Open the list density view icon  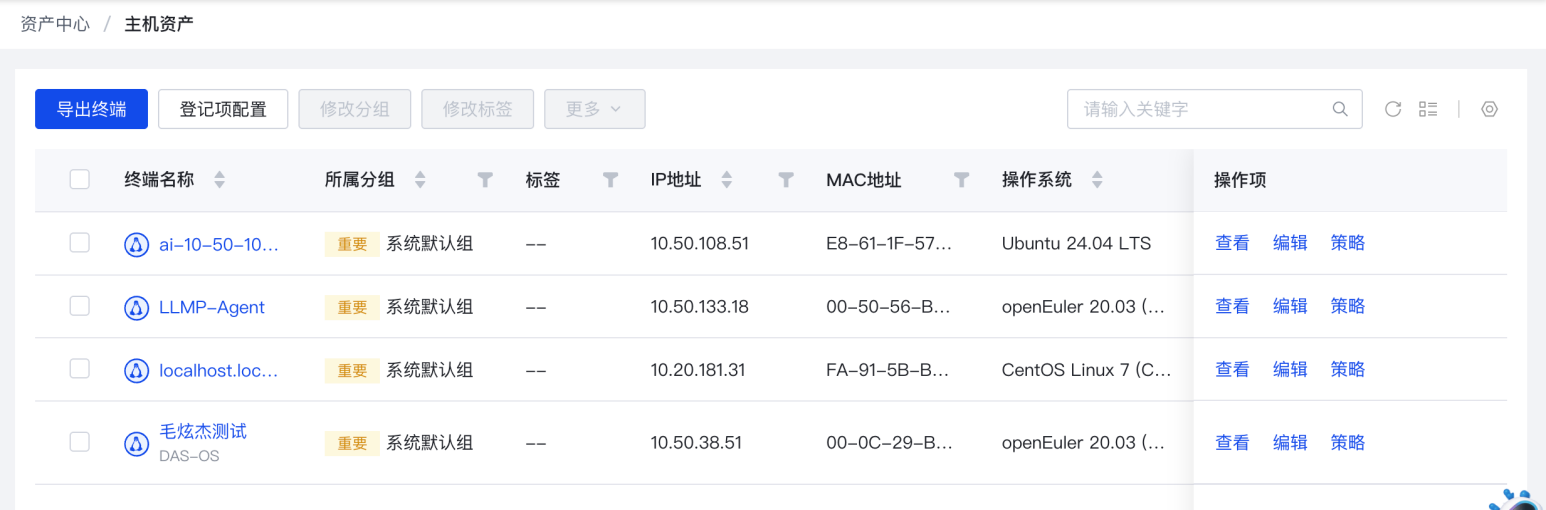1428,109
